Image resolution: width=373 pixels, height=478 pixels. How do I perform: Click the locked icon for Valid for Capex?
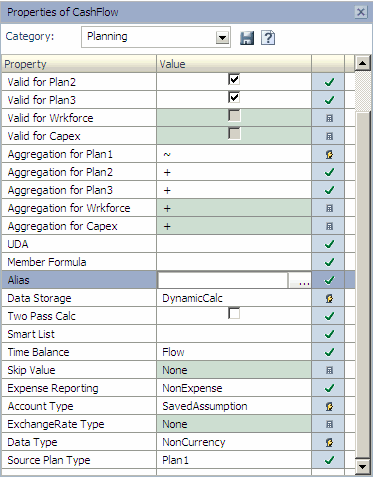[329, 136]
